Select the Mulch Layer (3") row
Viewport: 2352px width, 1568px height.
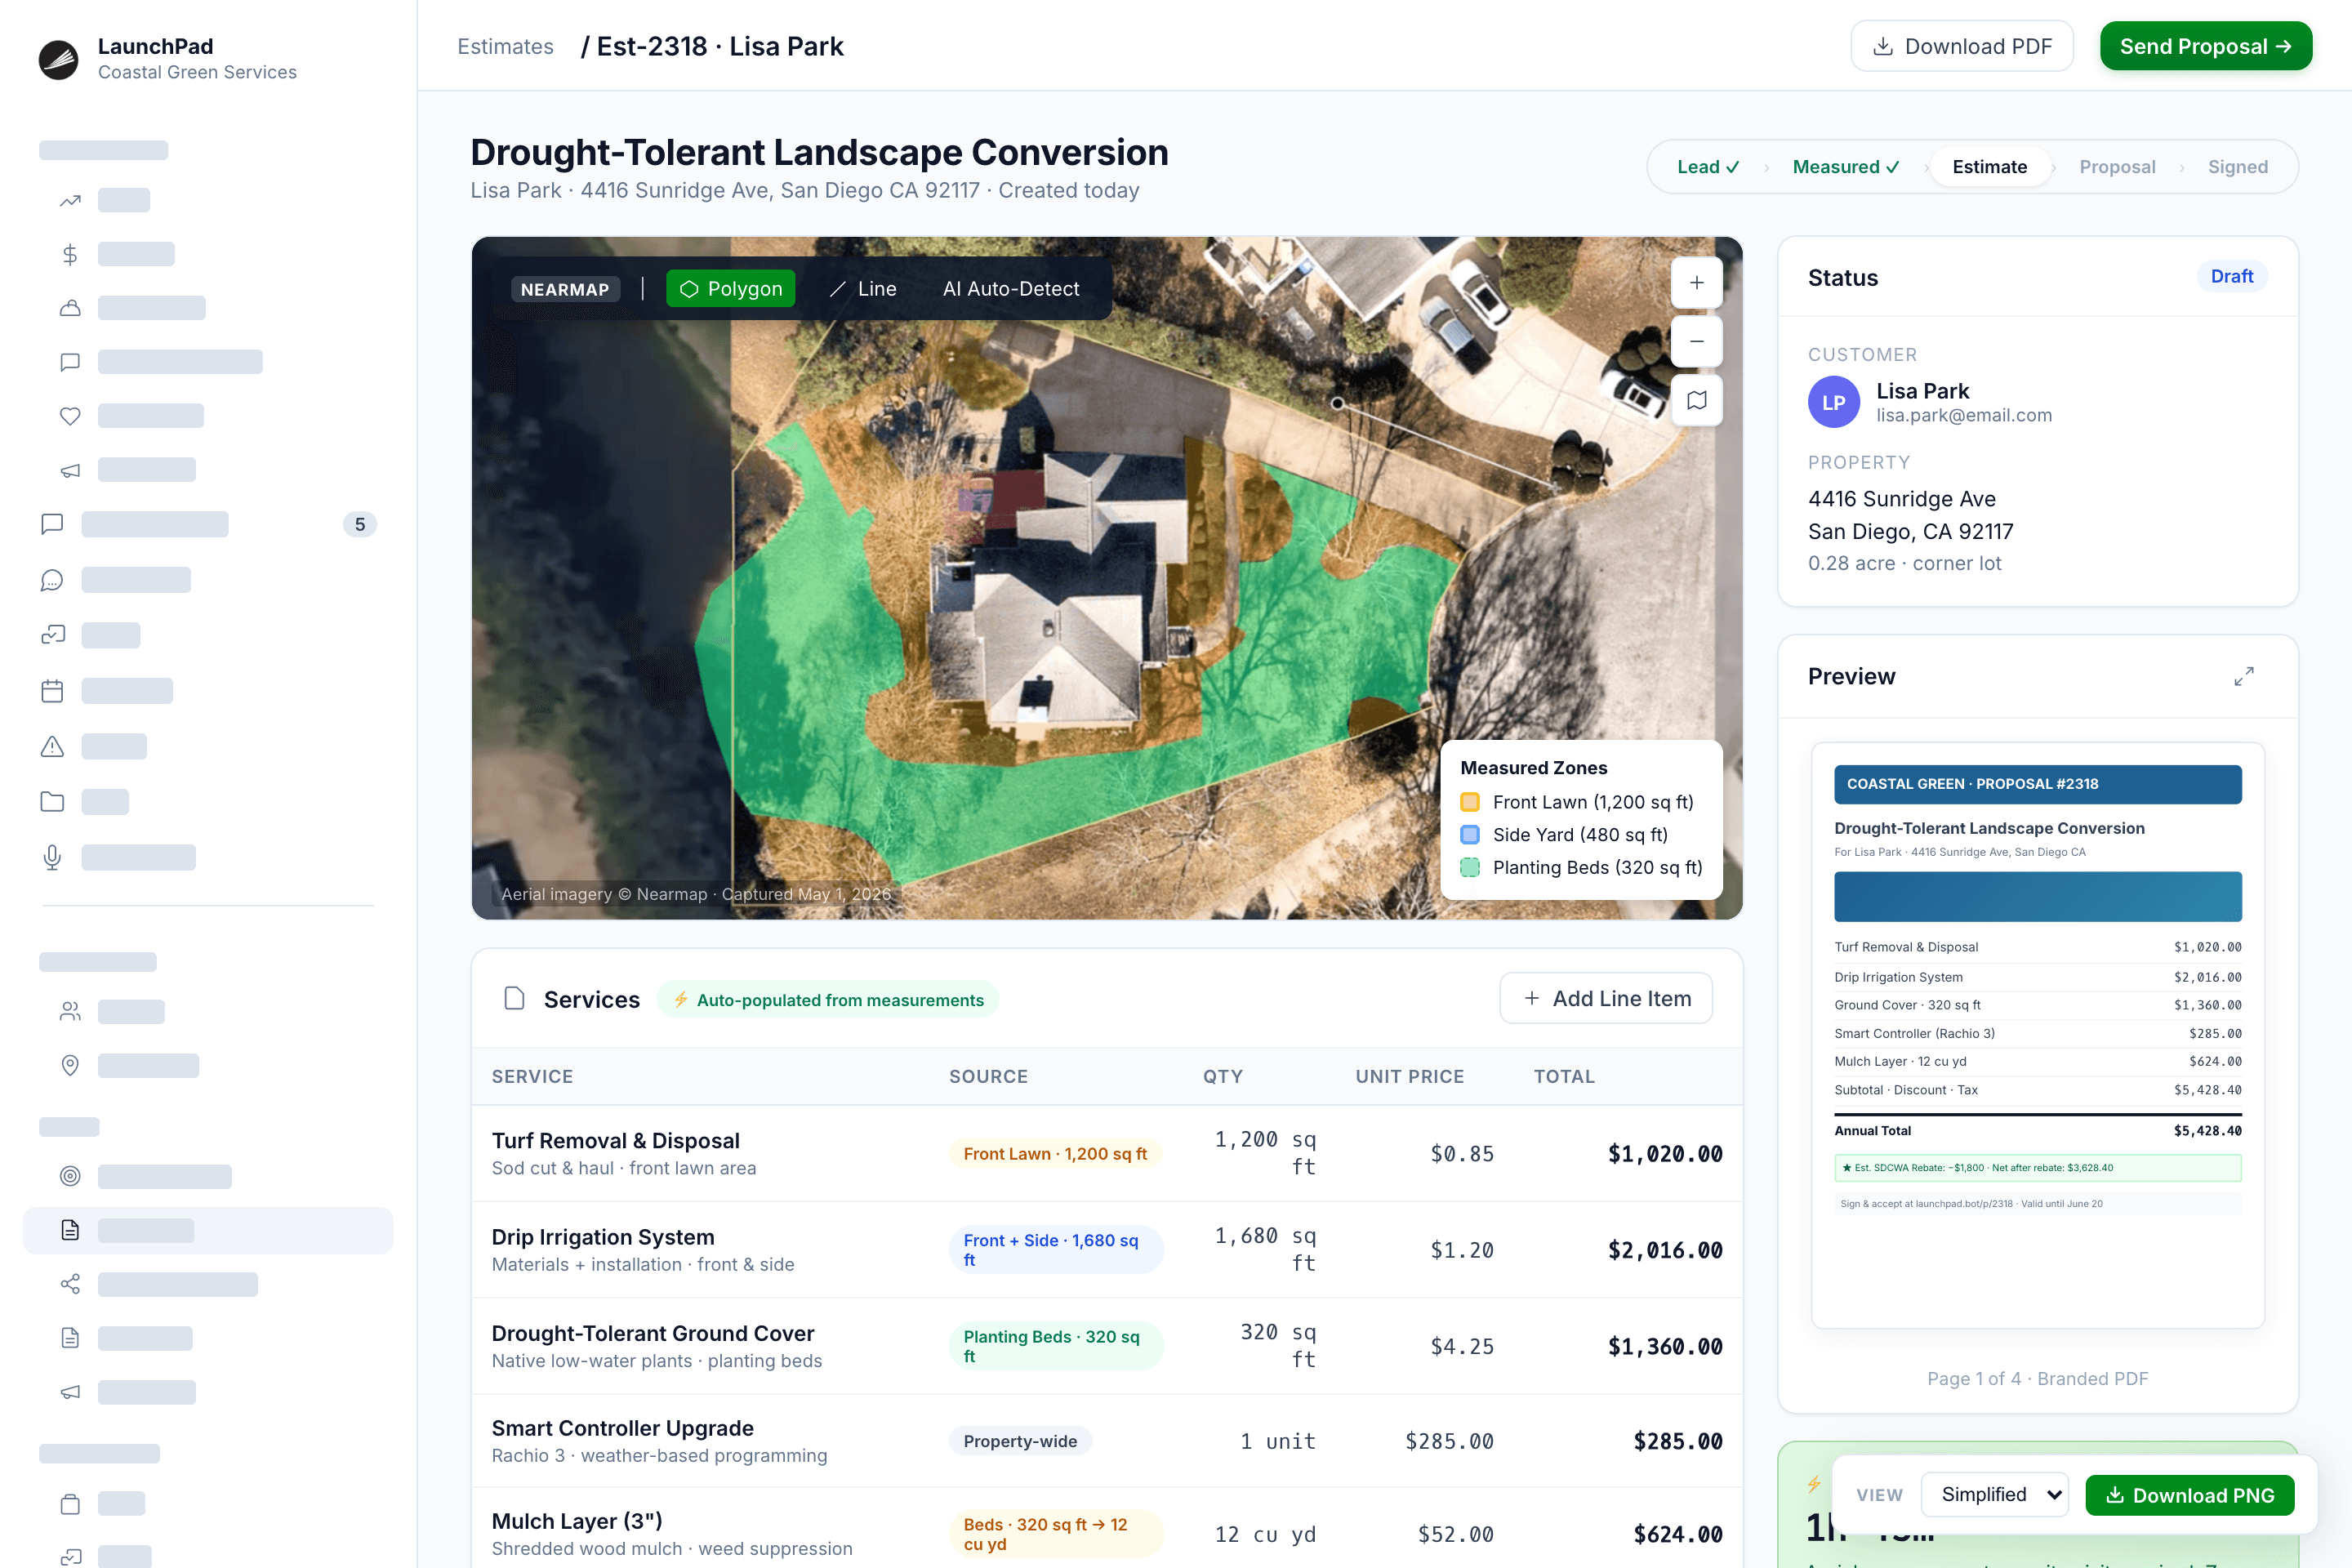1107,1534
